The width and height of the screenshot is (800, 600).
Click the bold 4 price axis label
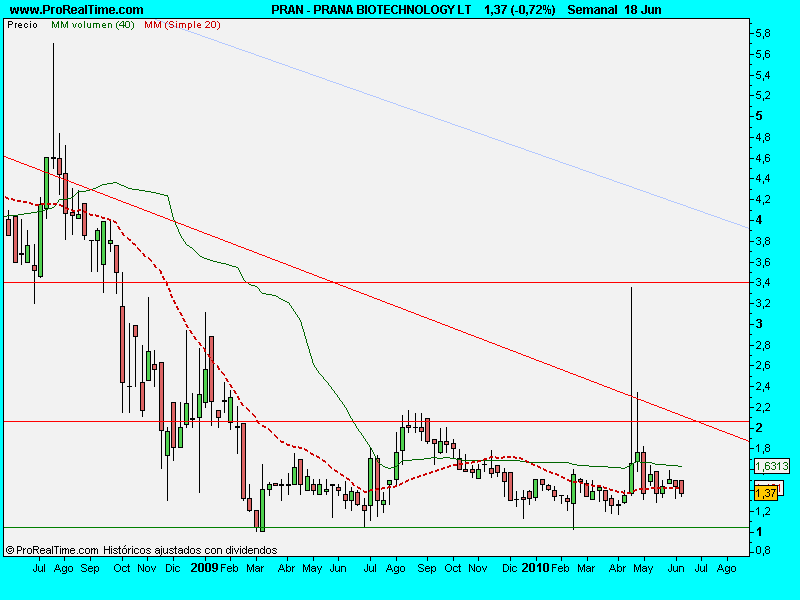[759, 220]
